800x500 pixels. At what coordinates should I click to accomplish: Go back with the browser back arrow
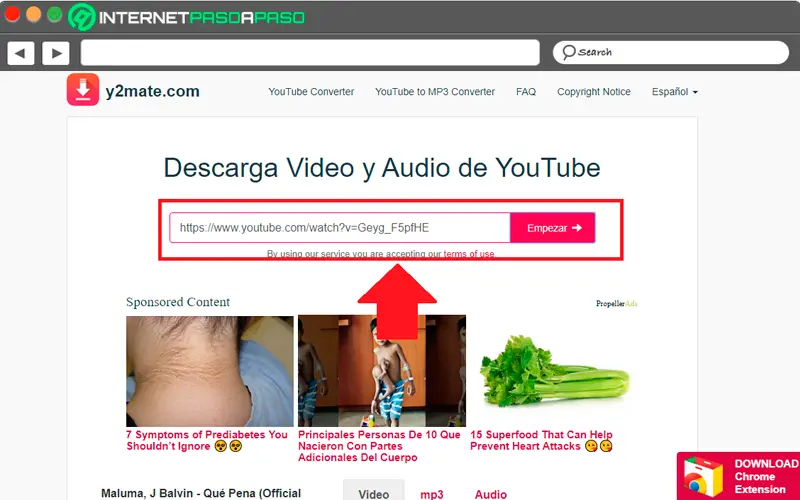[20, 53]
